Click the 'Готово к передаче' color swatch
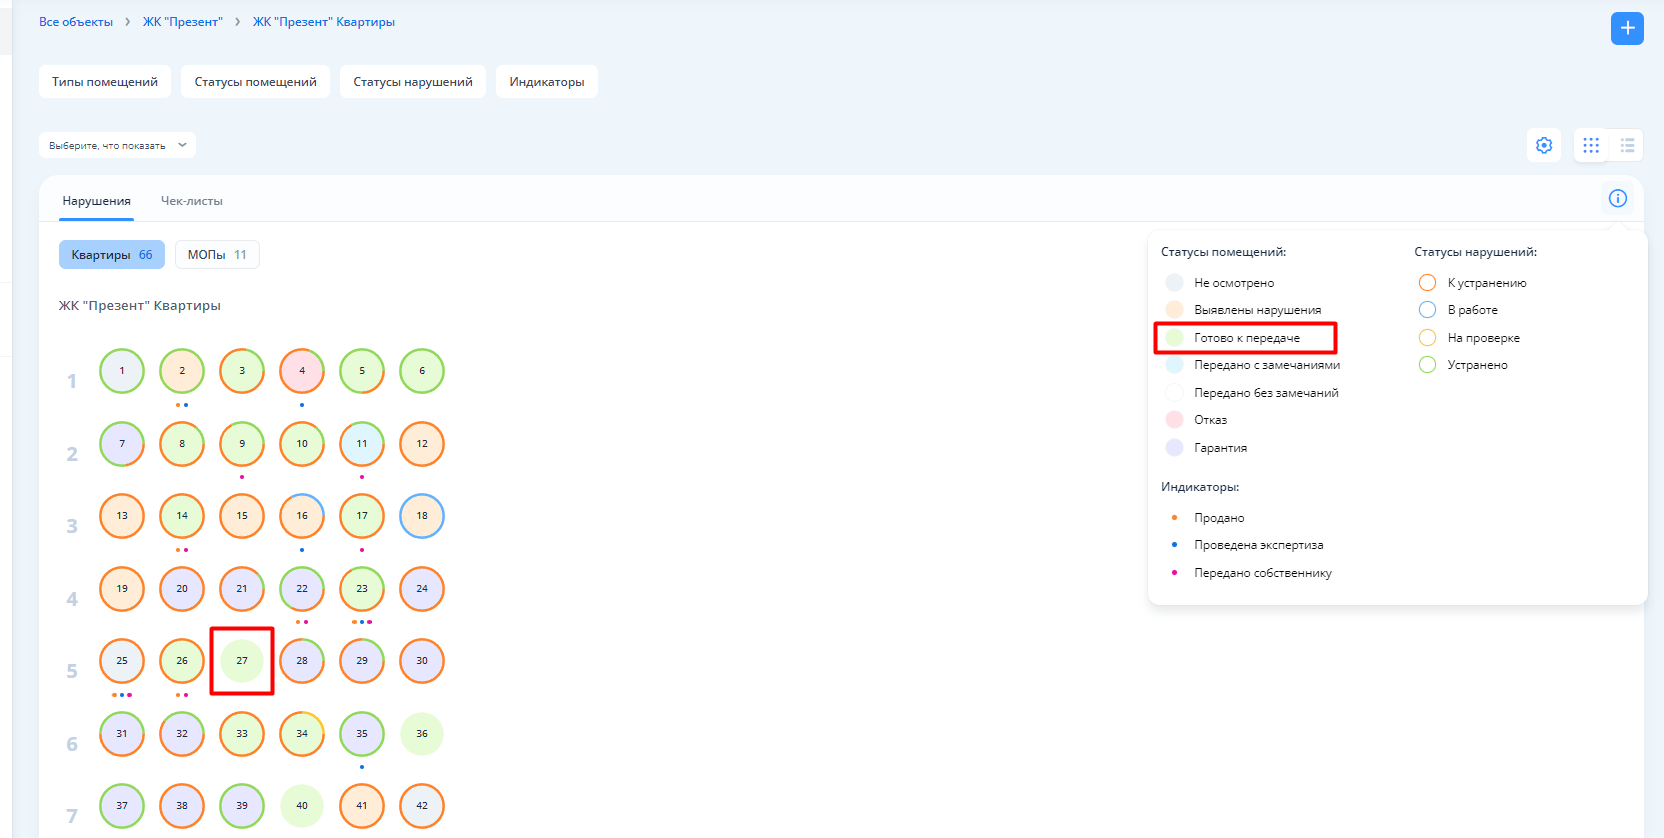 click(x=1175, y=338)
